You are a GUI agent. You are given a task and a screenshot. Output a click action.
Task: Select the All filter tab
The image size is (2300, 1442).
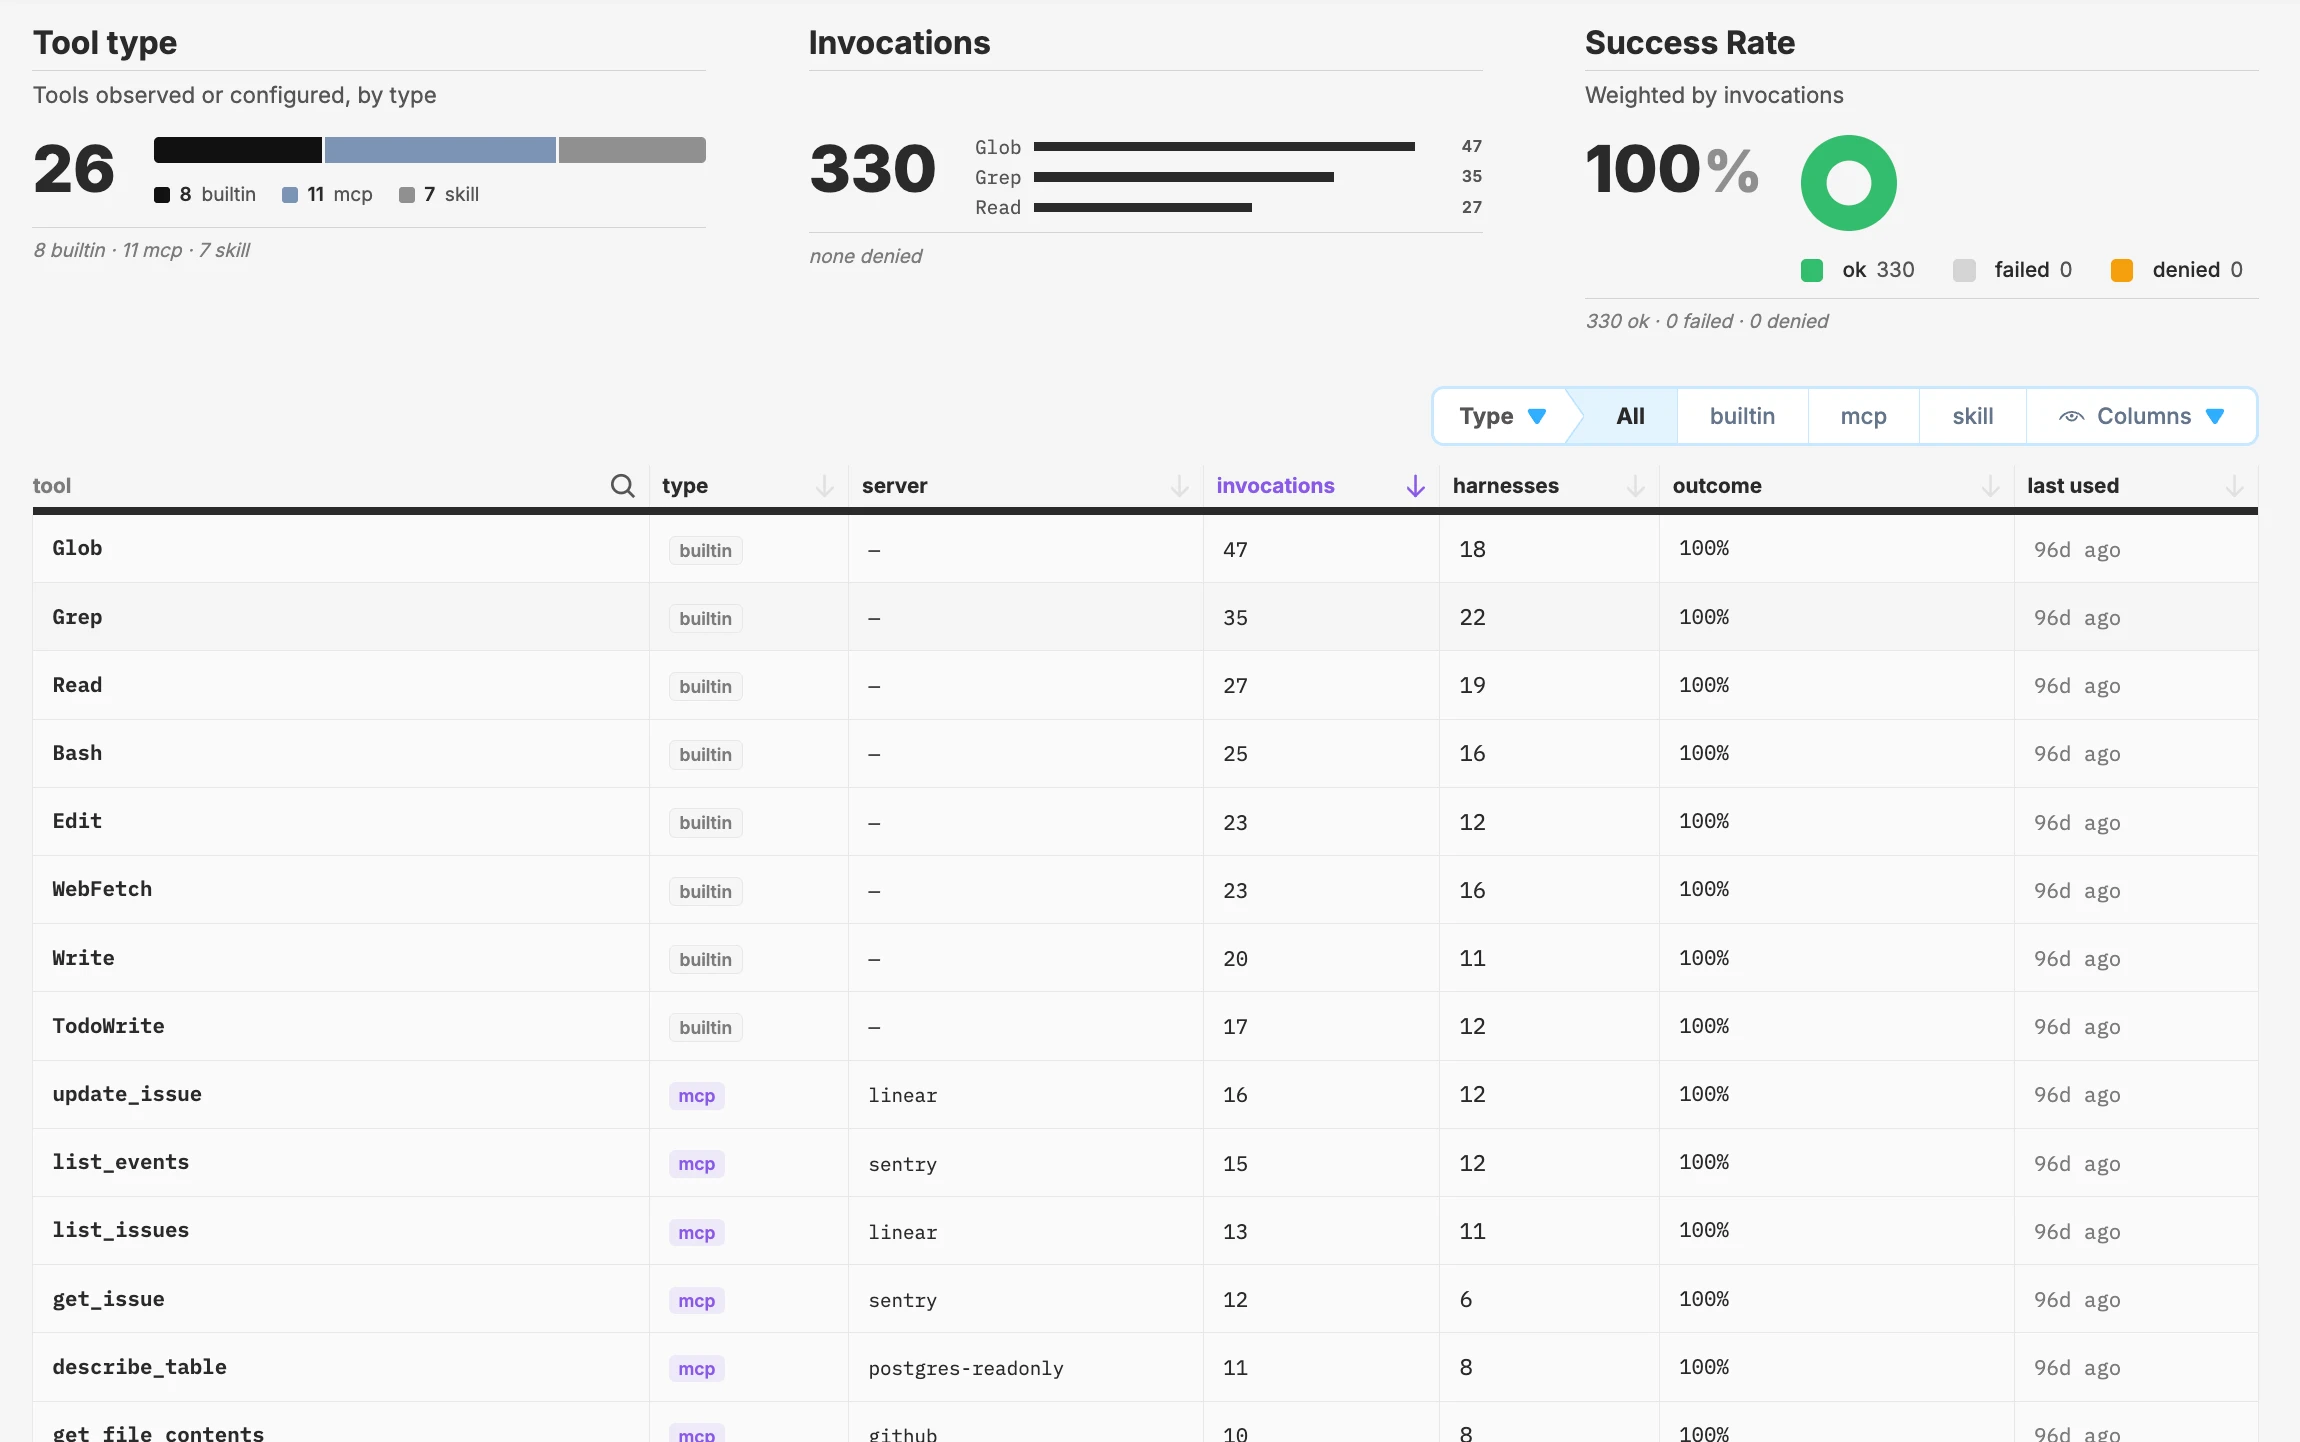coord(1630,416)
